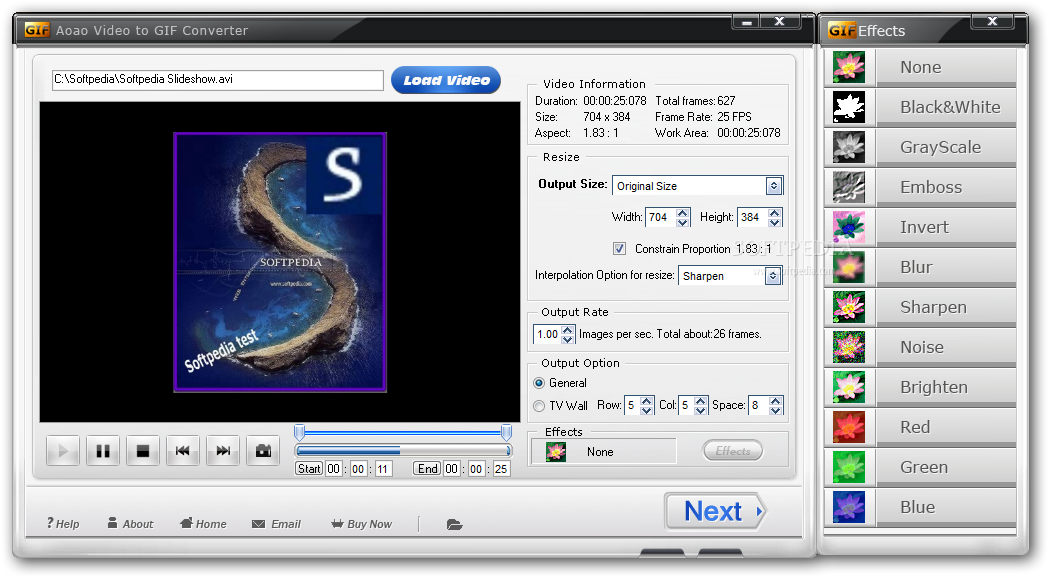Image resolution: width=1049 pixels, height=578 pixels.
Task: Select the General output option
Action: tap(539, 383)
